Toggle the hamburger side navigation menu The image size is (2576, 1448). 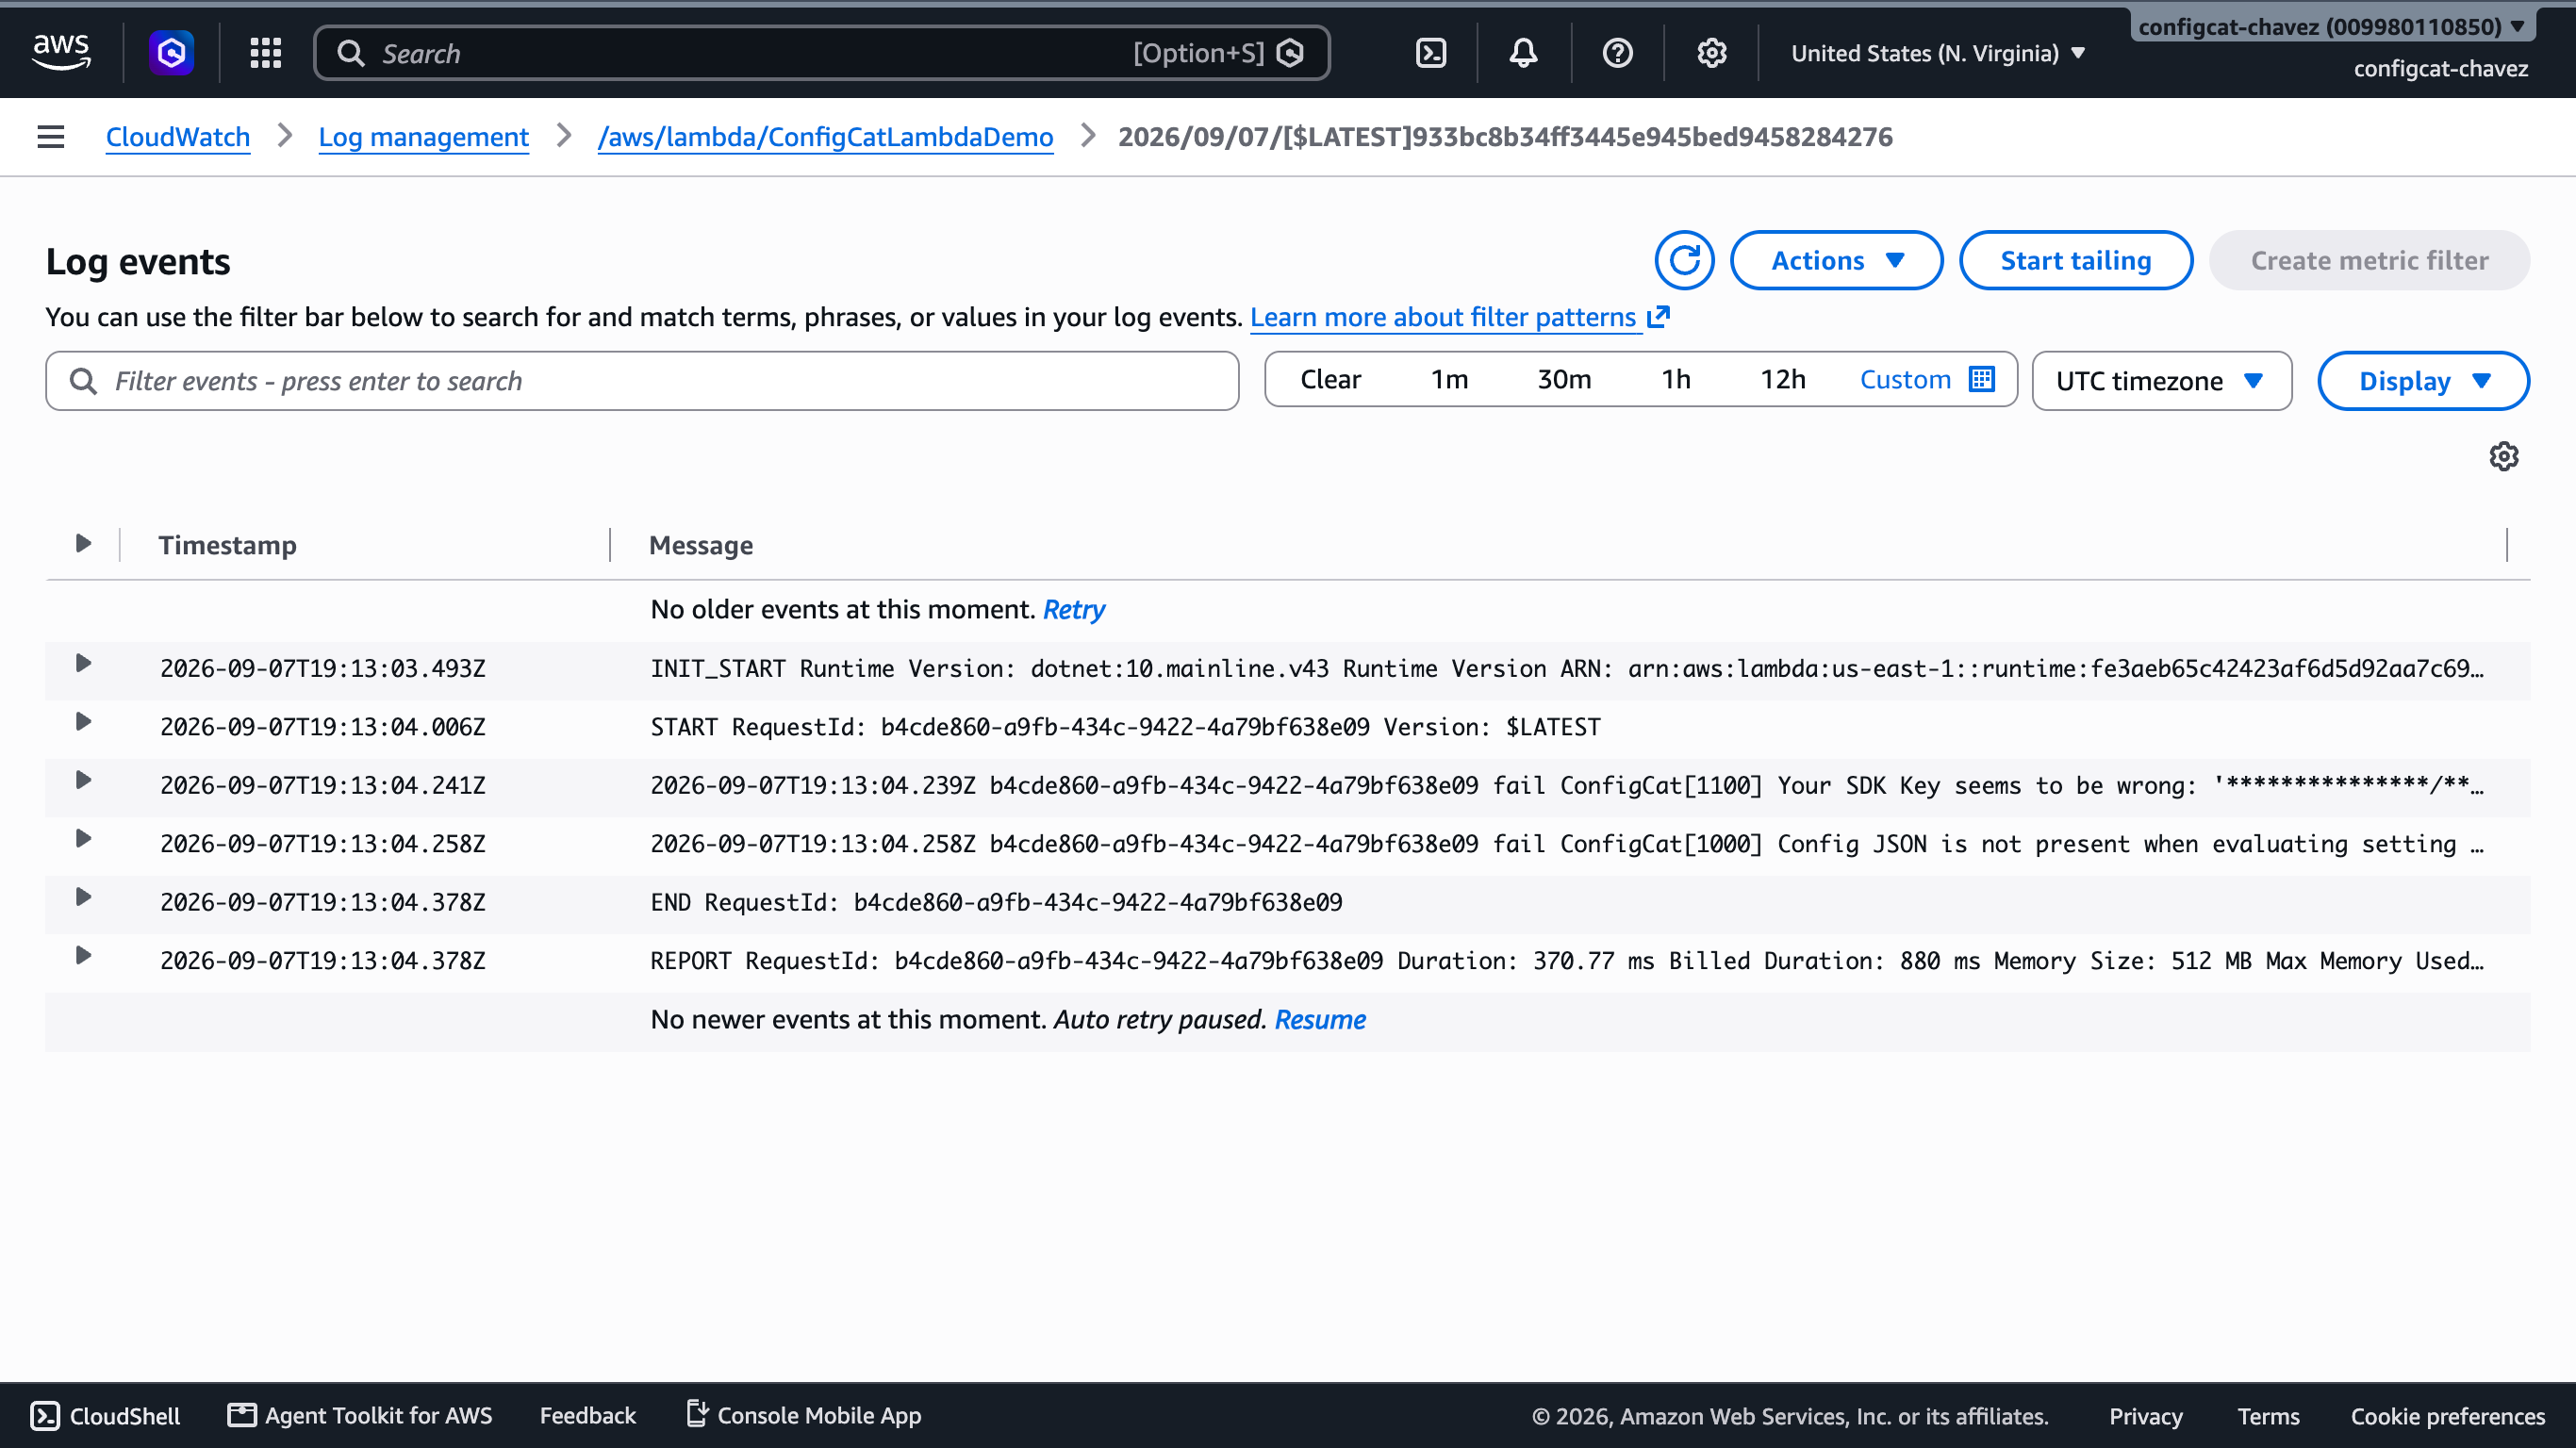coord(51,137)
